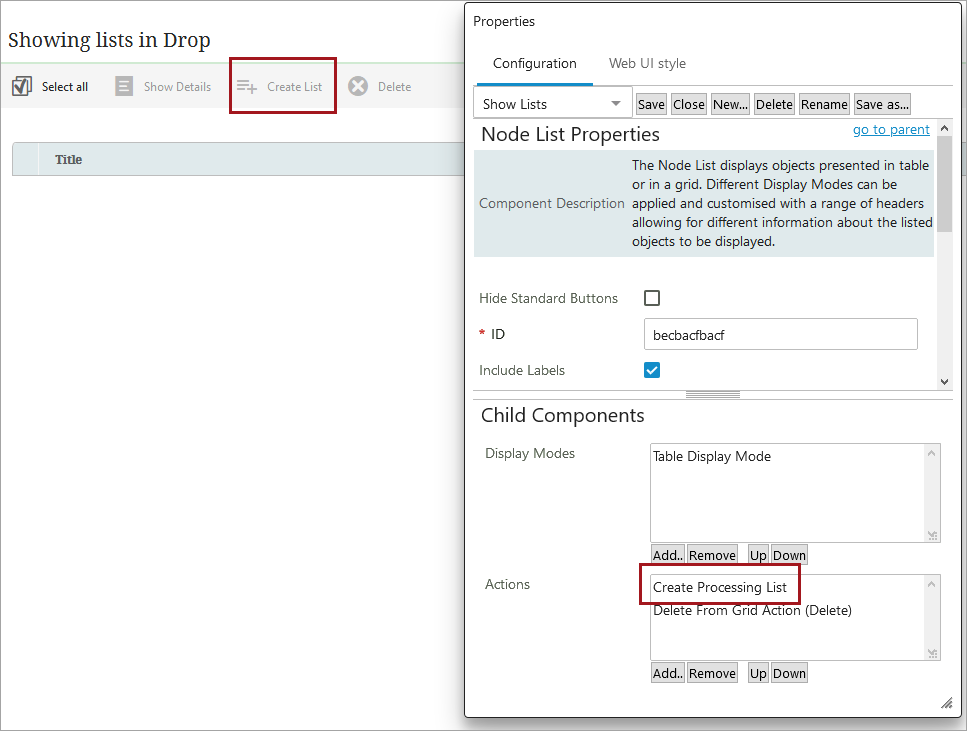Click New... button in Properties toolbar
Screen dimensions: 967x731
(x=730, y=104)
